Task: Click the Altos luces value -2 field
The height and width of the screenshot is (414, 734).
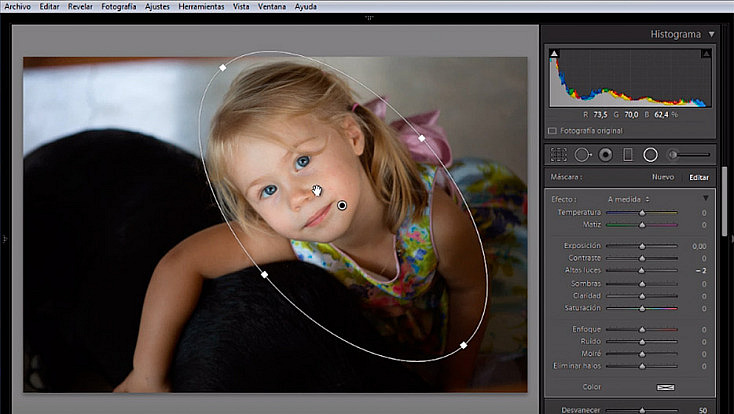Action: (701, 271)
